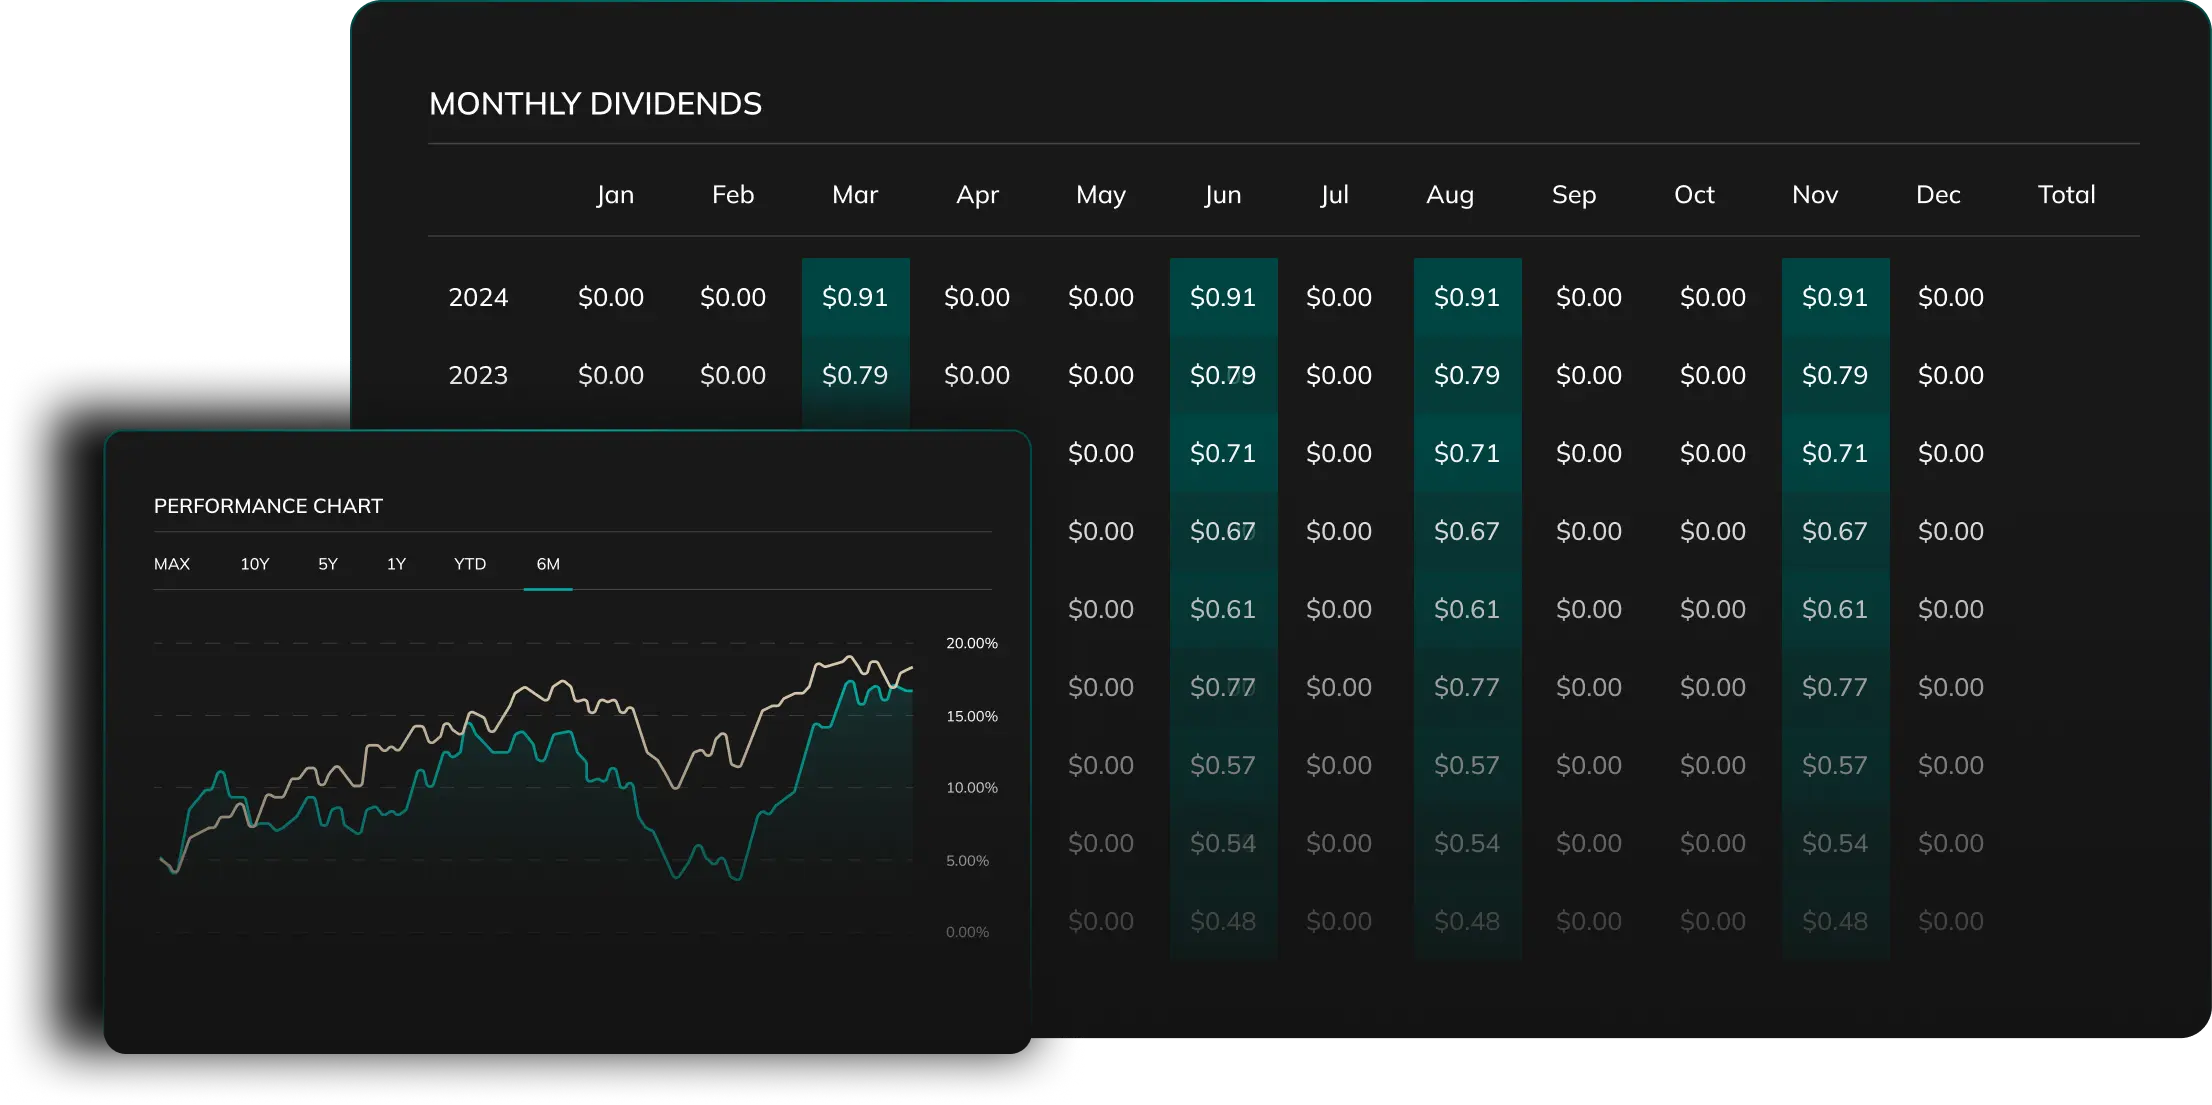
Task: Click 2023 November $0.79 dividend cell
Action: [1835, 376]
